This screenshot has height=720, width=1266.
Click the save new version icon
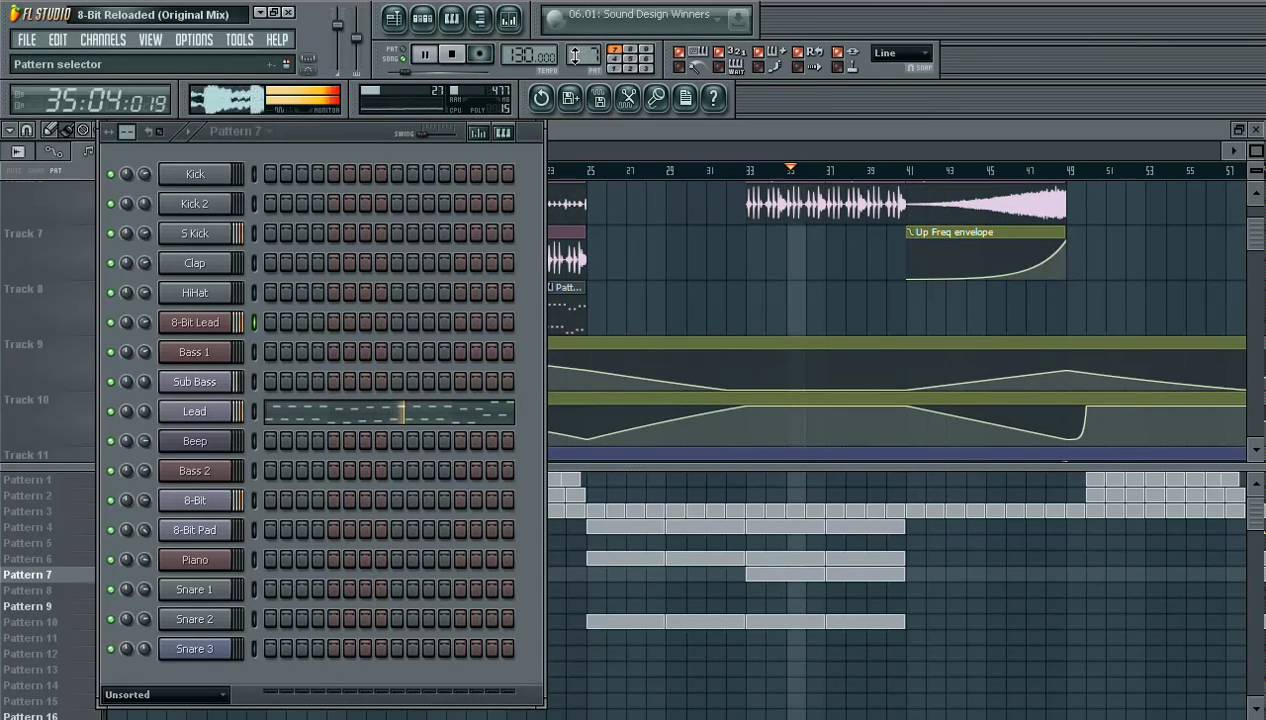[570, 97]
